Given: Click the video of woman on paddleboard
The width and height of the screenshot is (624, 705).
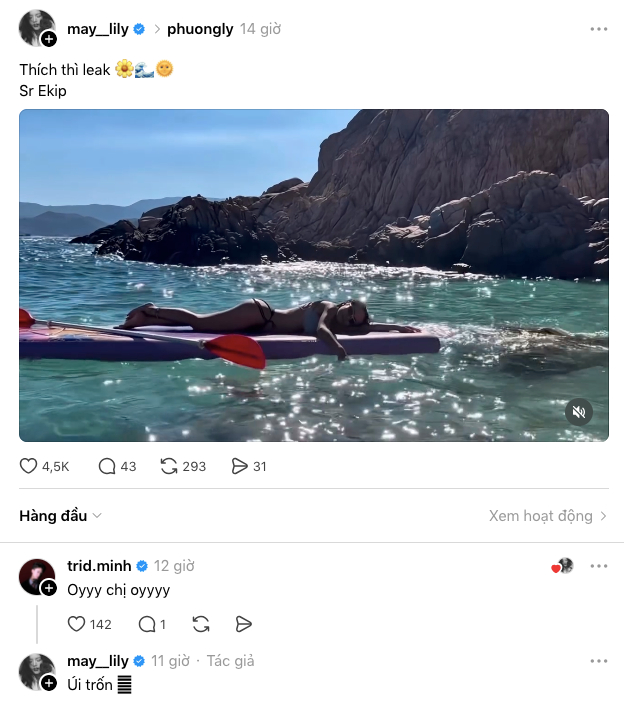Looking at the screenshot, I should (x=313, y=275).
